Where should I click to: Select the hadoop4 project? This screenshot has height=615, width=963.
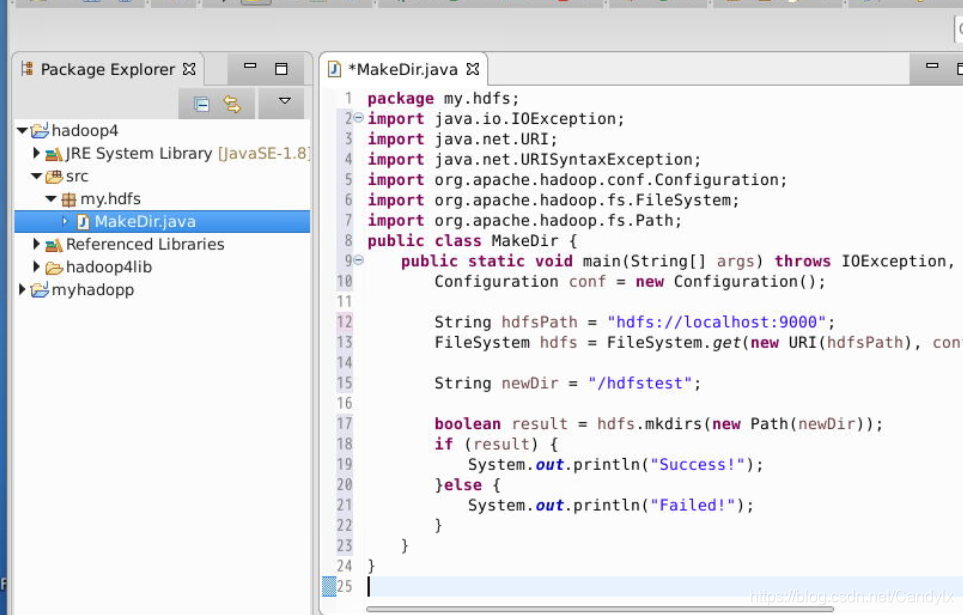[x=85, y=131]
